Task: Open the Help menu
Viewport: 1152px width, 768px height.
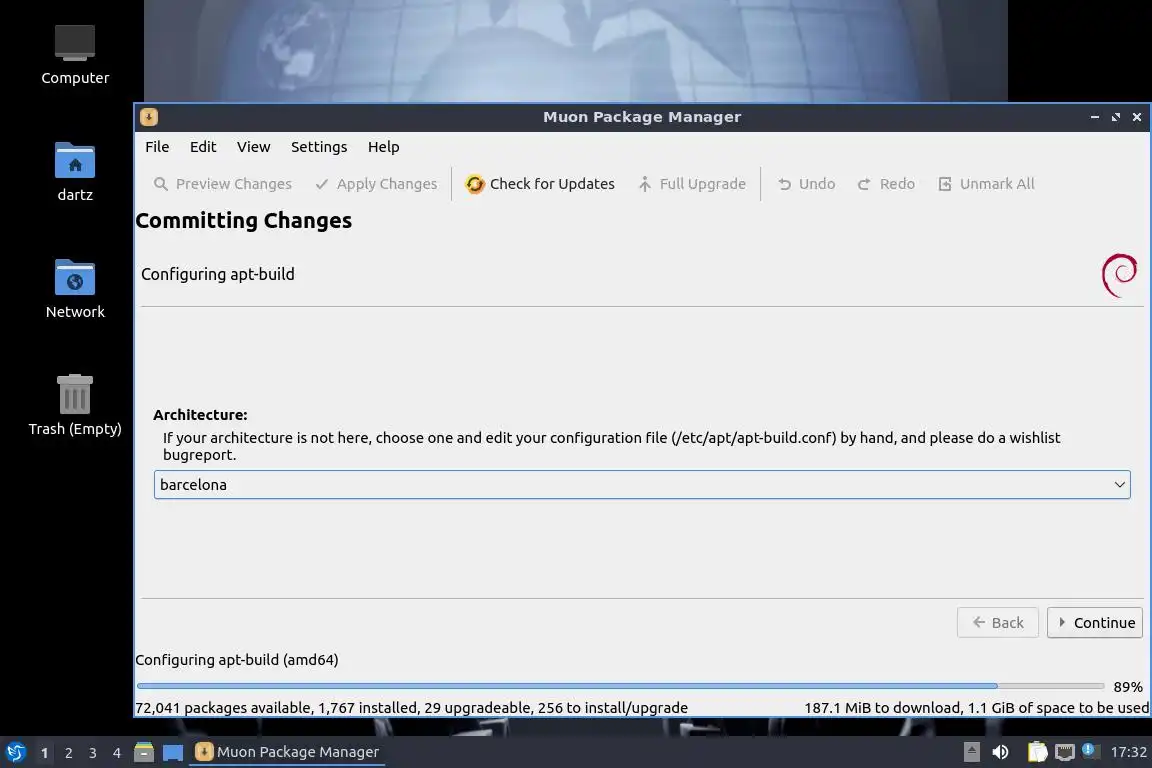Action: click(x=384, y=147)
